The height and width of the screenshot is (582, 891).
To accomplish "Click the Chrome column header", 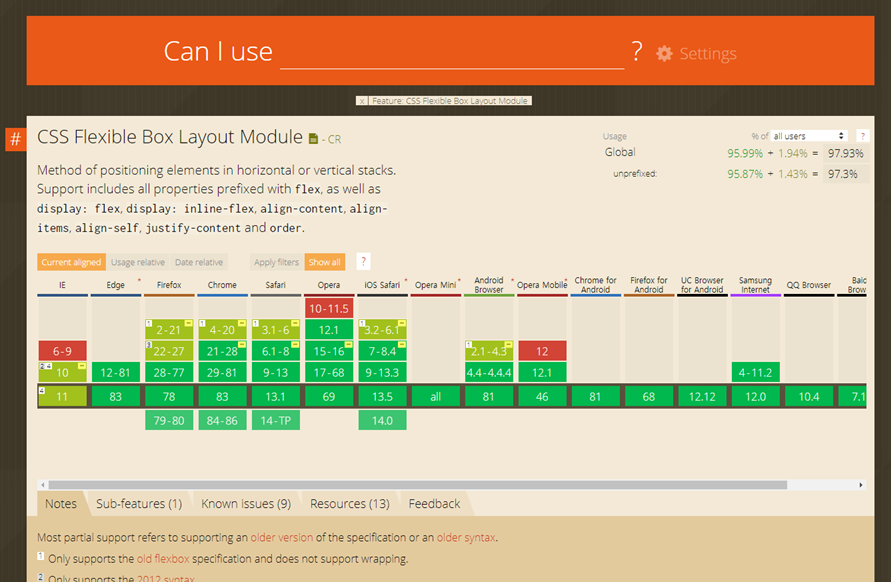I will point(222,285).
